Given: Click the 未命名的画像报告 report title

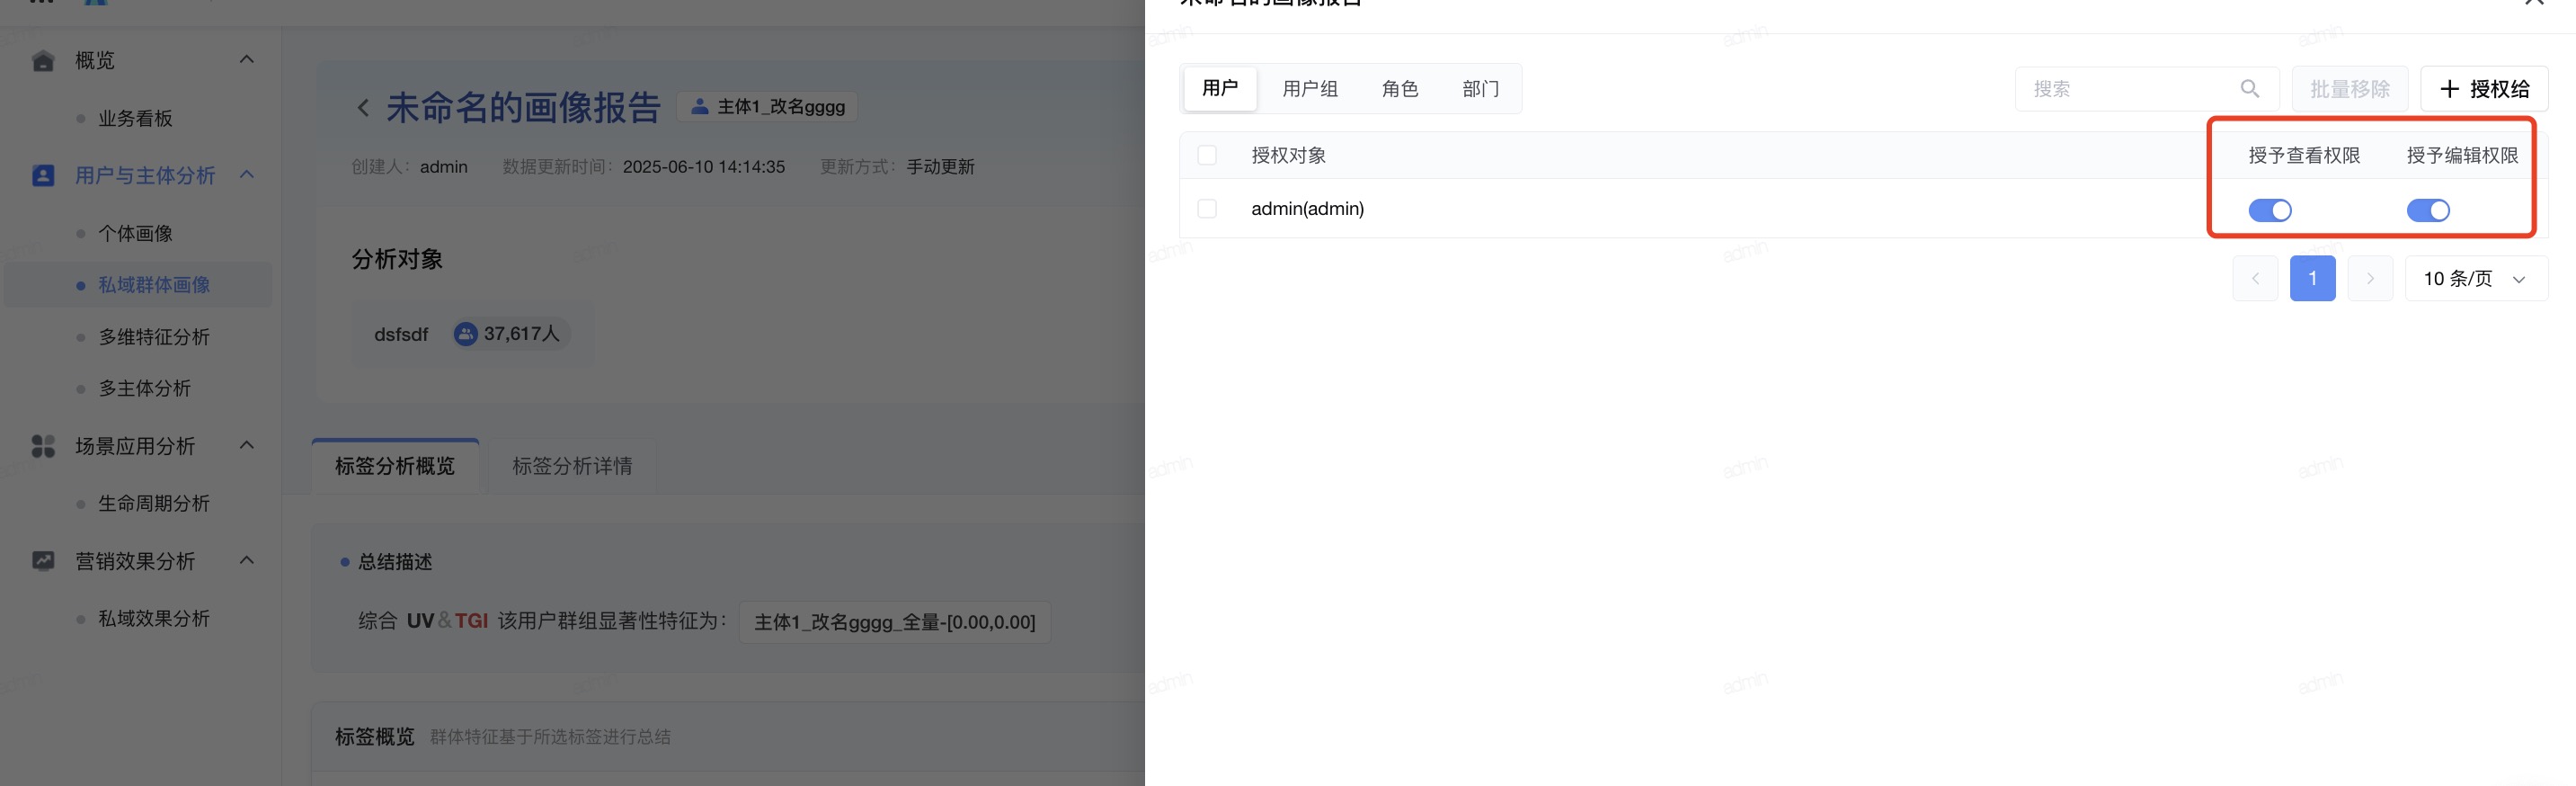Looking at the screenshot, I should click(523, 108).
